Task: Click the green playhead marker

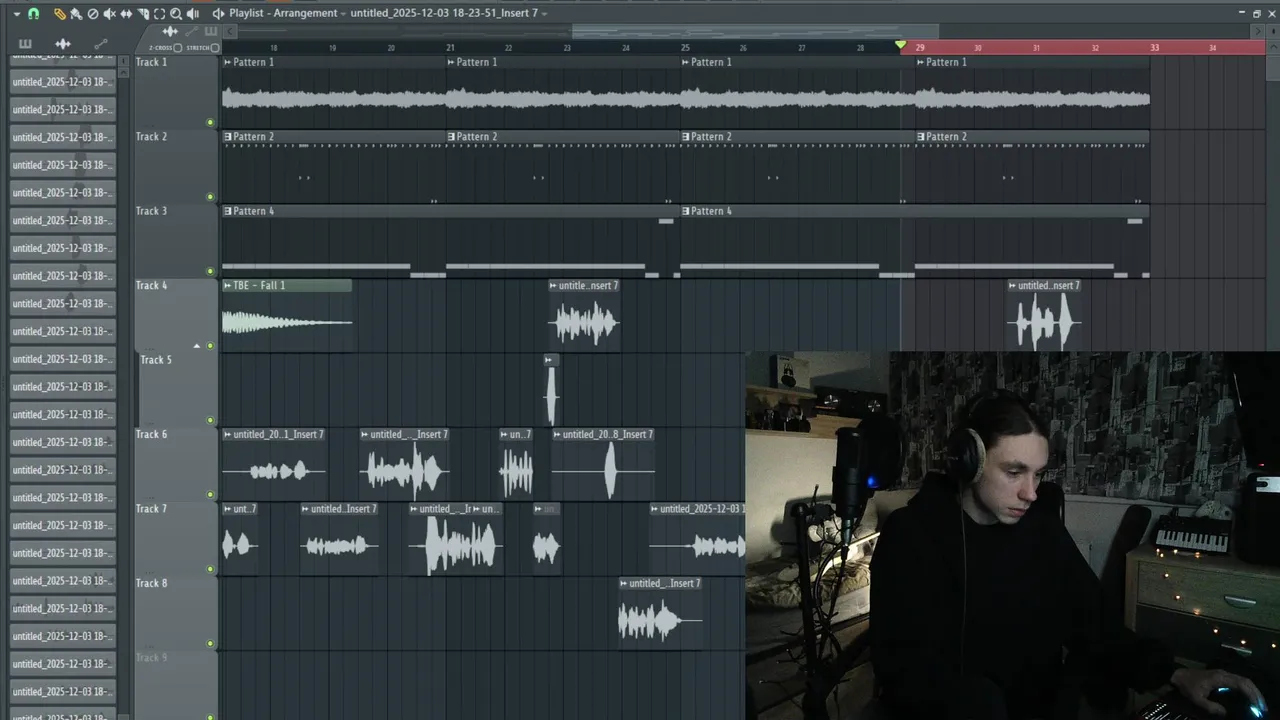Action: [x=900, y=45]
